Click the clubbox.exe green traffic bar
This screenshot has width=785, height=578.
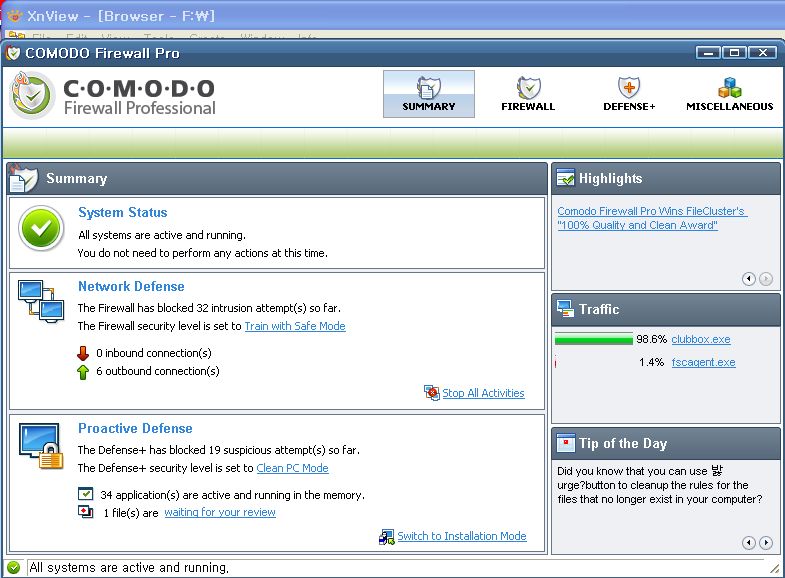pyautogui.click(x=594, y=340)
